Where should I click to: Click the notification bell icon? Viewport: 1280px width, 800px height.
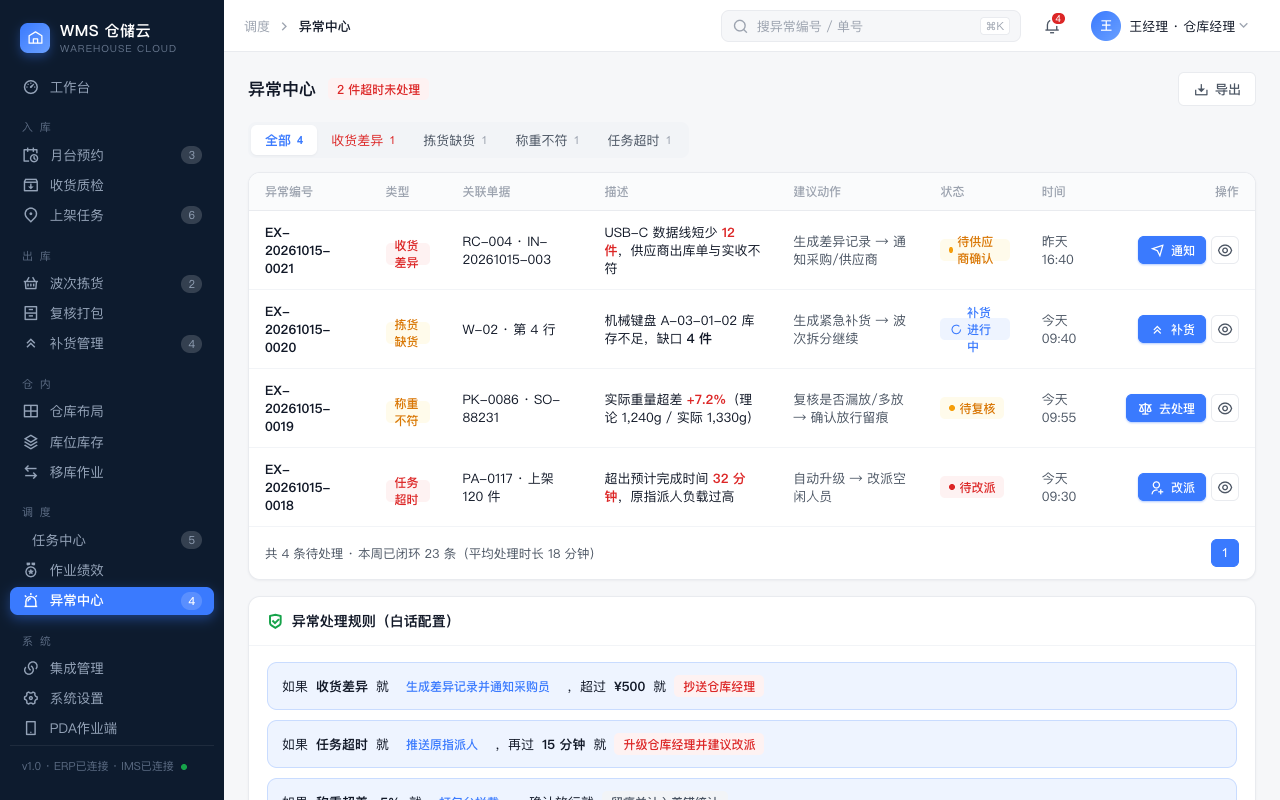point(1052,26)
